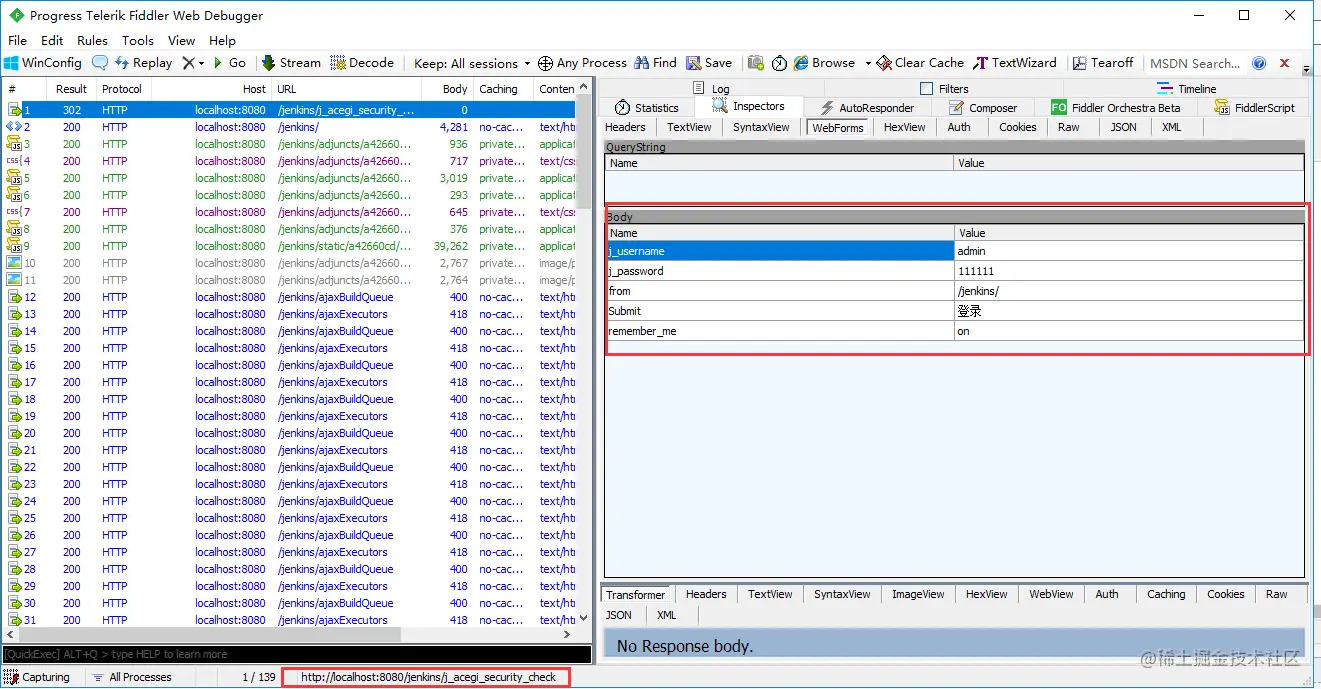Screen dimensions: 1321x689
Task: Click j_password name cell
Action: (x=779, y=271)
